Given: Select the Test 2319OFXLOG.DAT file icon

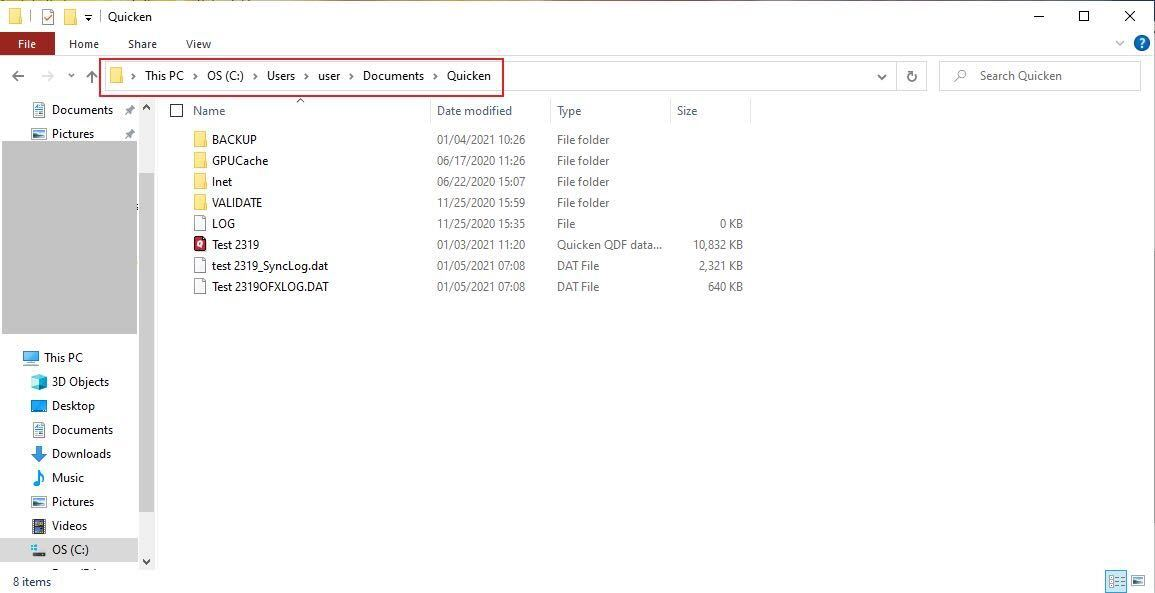Looking at the screenshot, I should 200,287.
